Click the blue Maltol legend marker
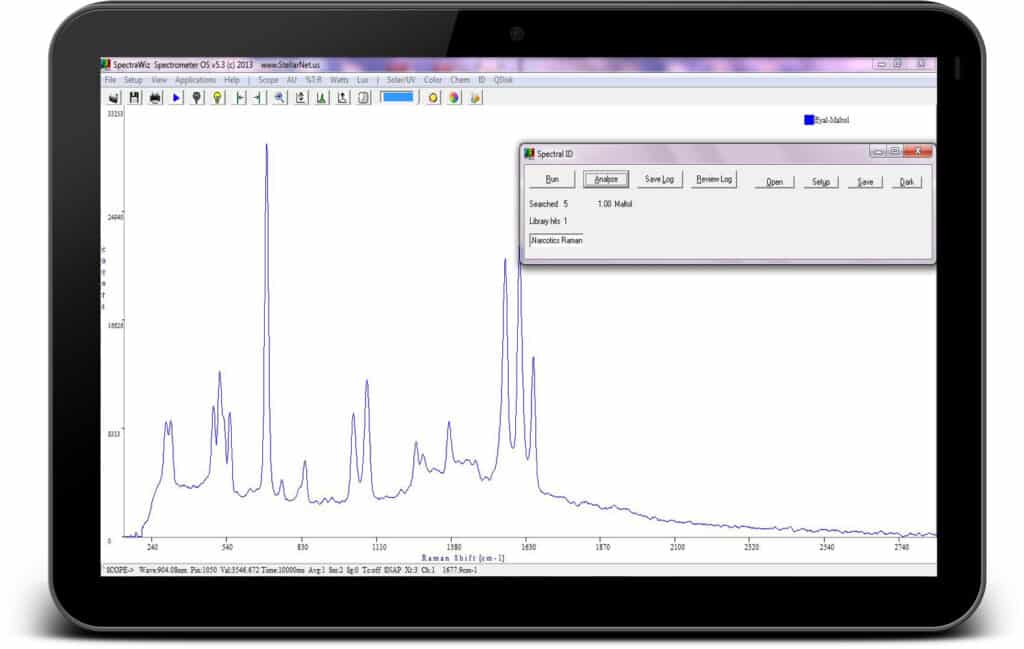1024x649 pixels. pos(808,120)
